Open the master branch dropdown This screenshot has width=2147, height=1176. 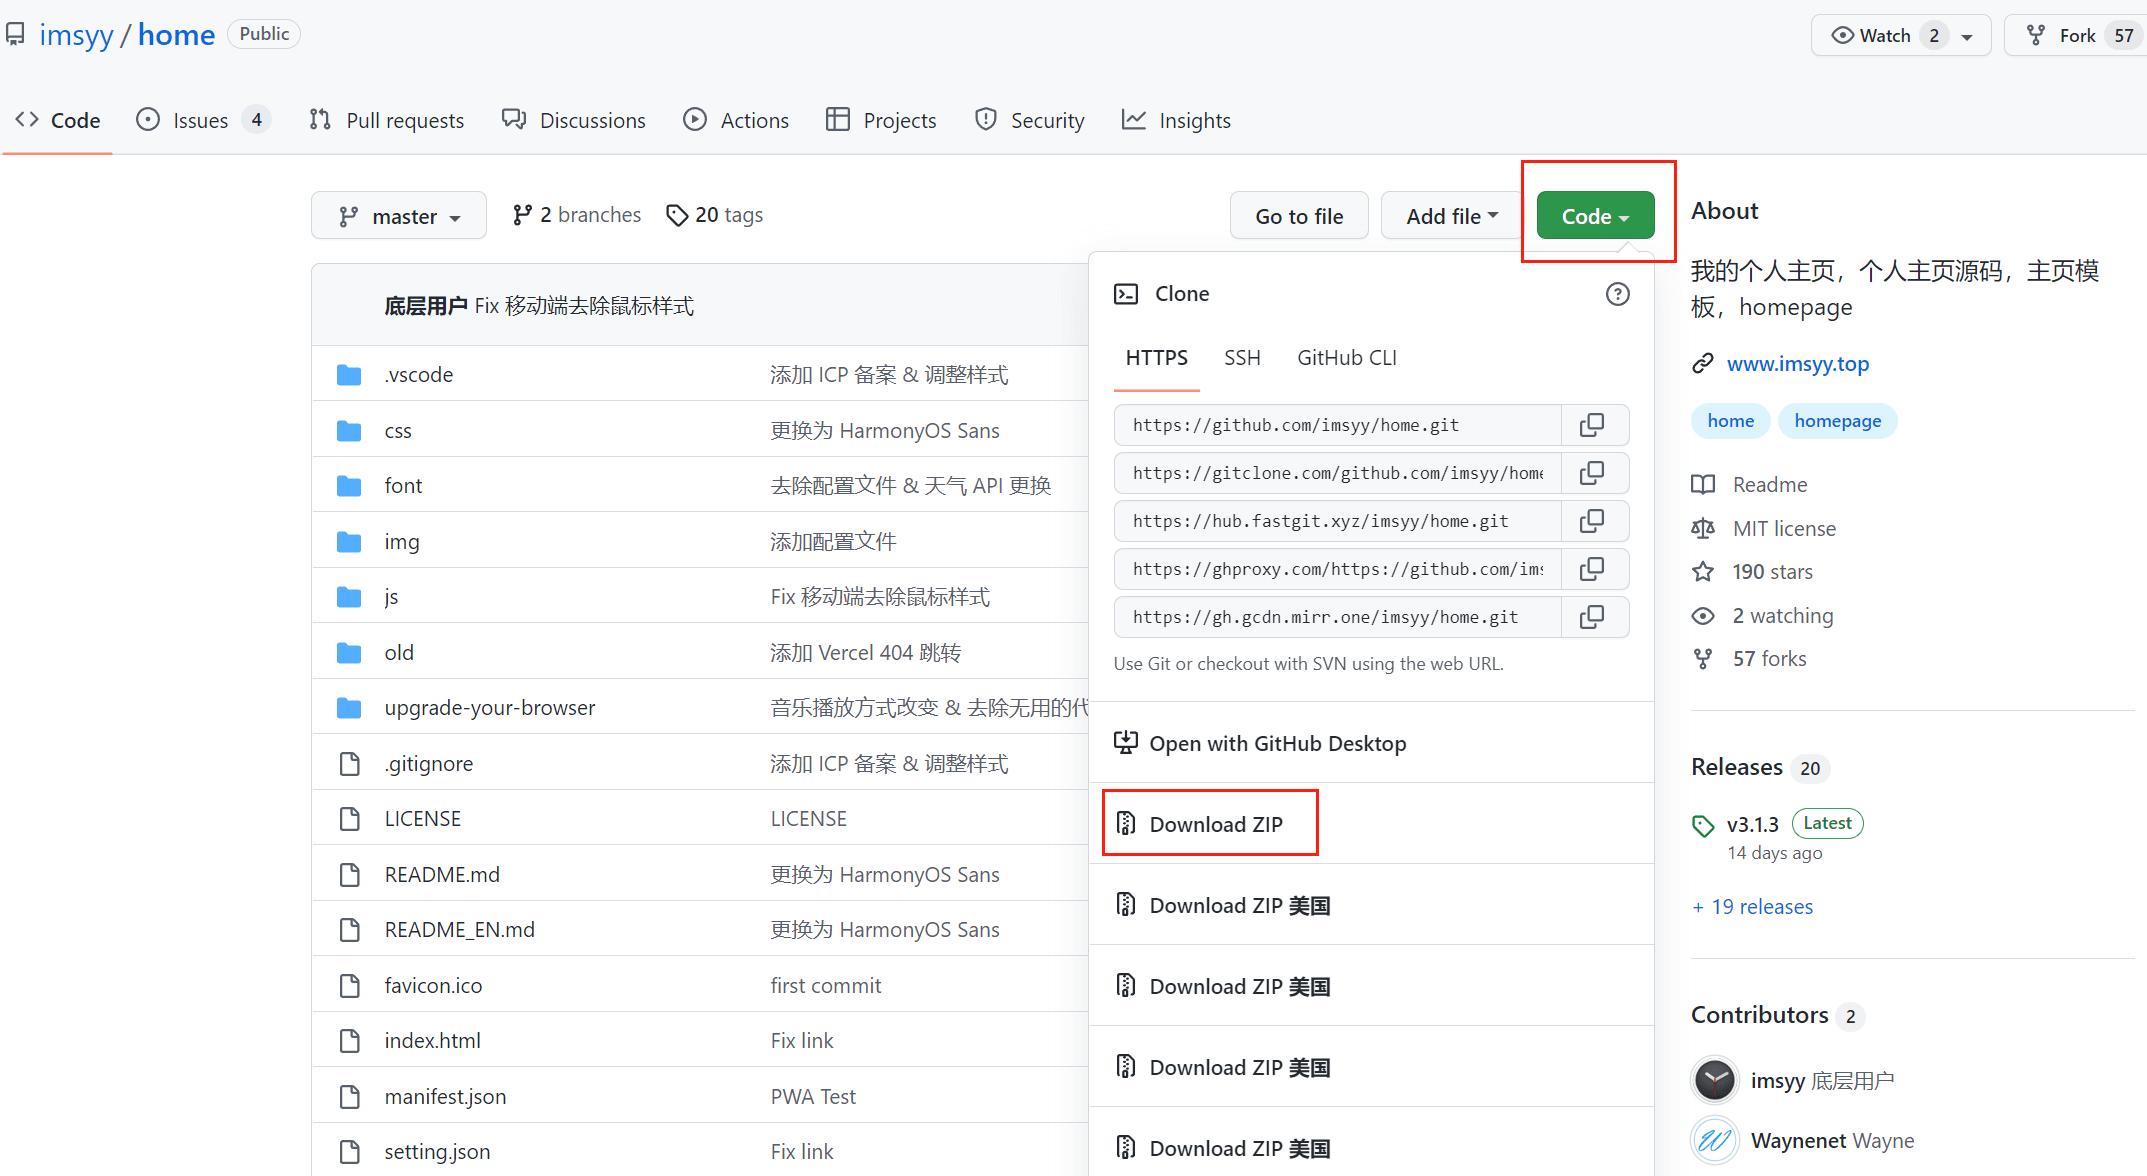[399, 216]
